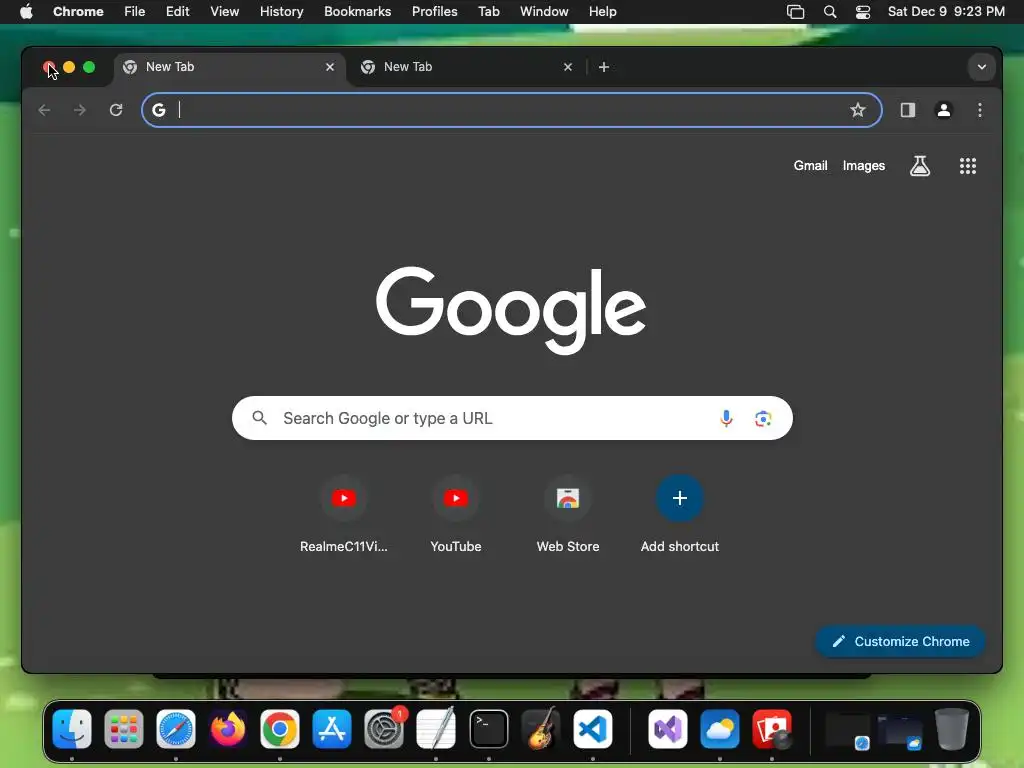Viewport: 1024px width, 768px height.
Task: Close the second New Tab
Action: [568, 67]
